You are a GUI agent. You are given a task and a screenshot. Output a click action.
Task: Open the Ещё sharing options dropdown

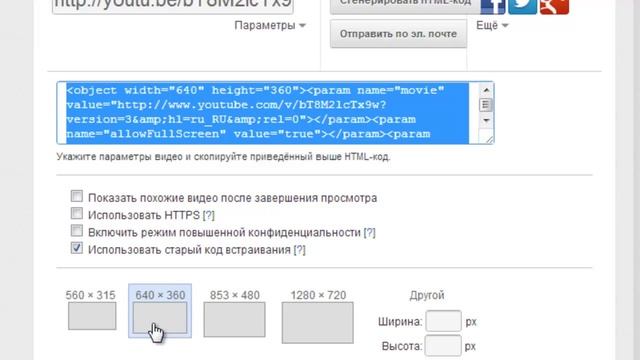tap(492, 25)
